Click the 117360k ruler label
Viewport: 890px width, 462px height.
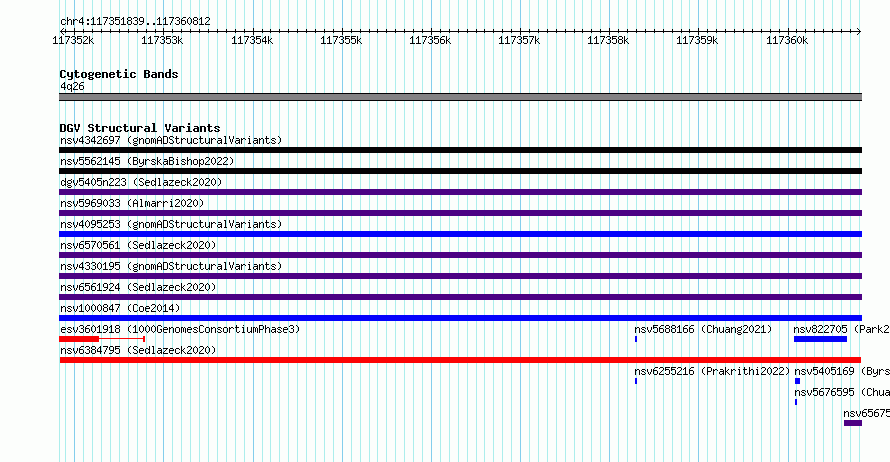pyautogui.click(x=787, y=40)
